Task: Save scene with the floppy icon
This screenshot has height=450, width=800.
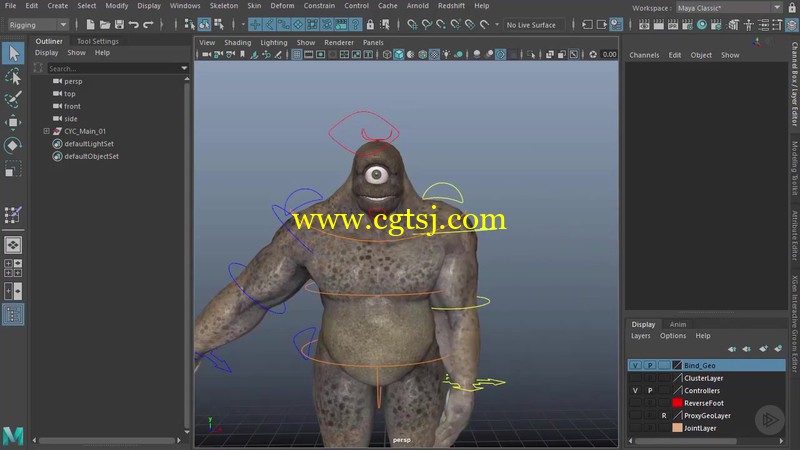Action: pos(119,24)
